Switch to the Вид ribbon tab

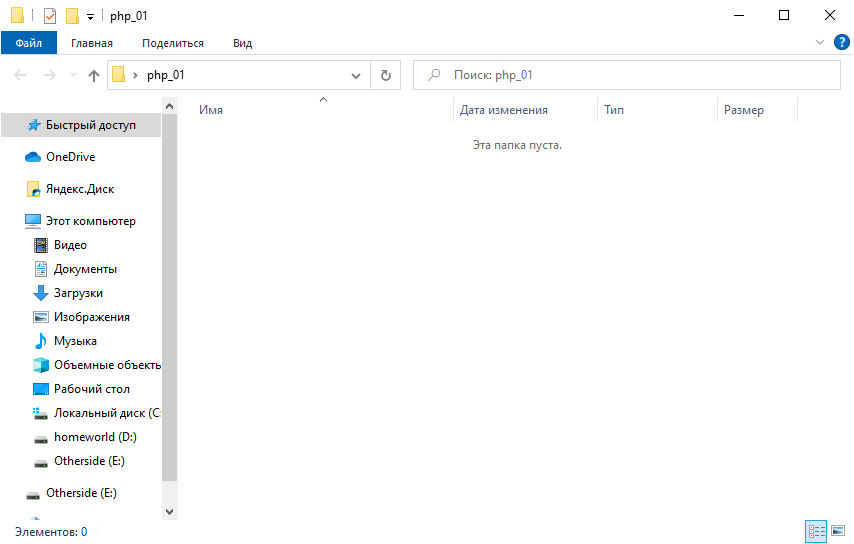(242, 43)
